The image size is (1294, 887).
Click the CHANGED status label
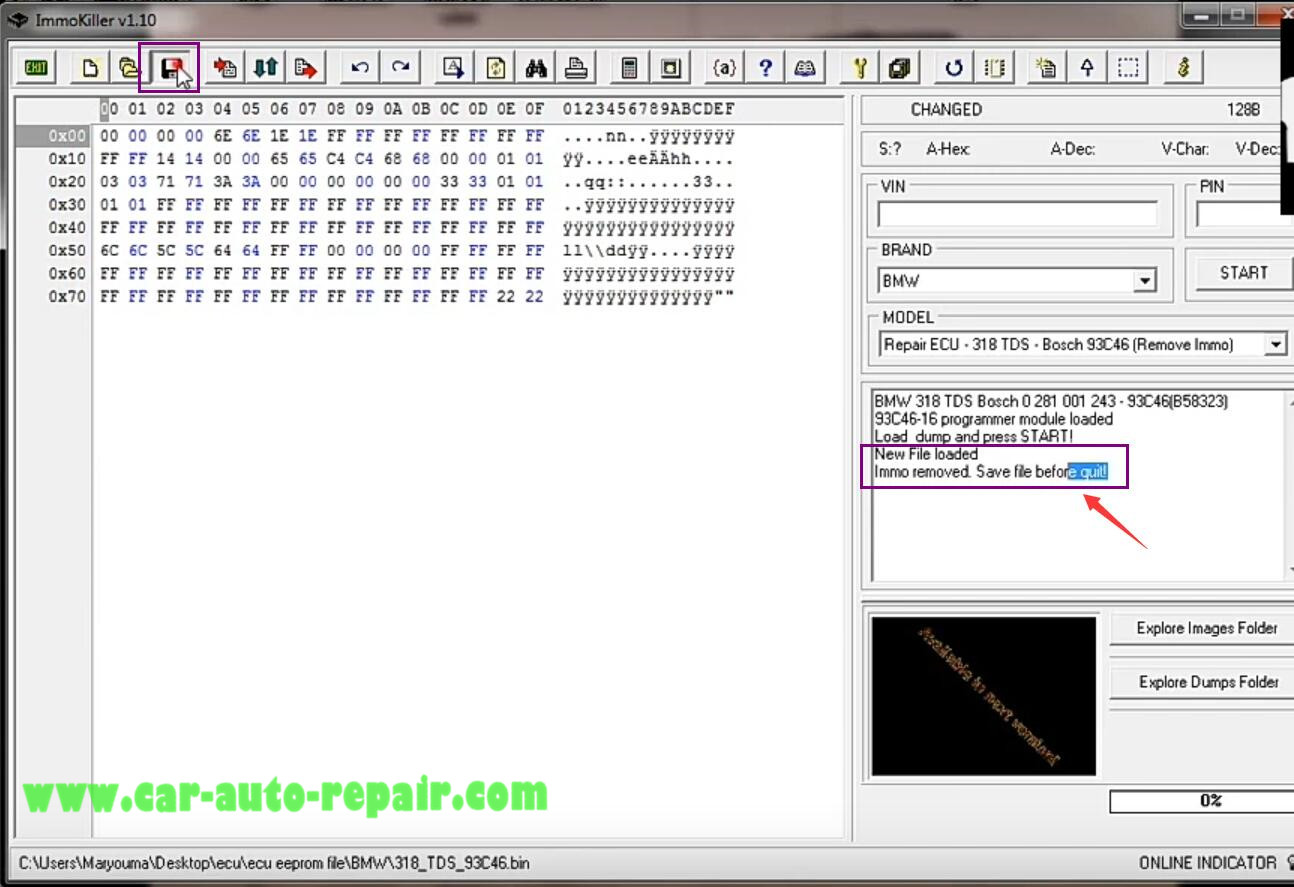tap(946, 110)
